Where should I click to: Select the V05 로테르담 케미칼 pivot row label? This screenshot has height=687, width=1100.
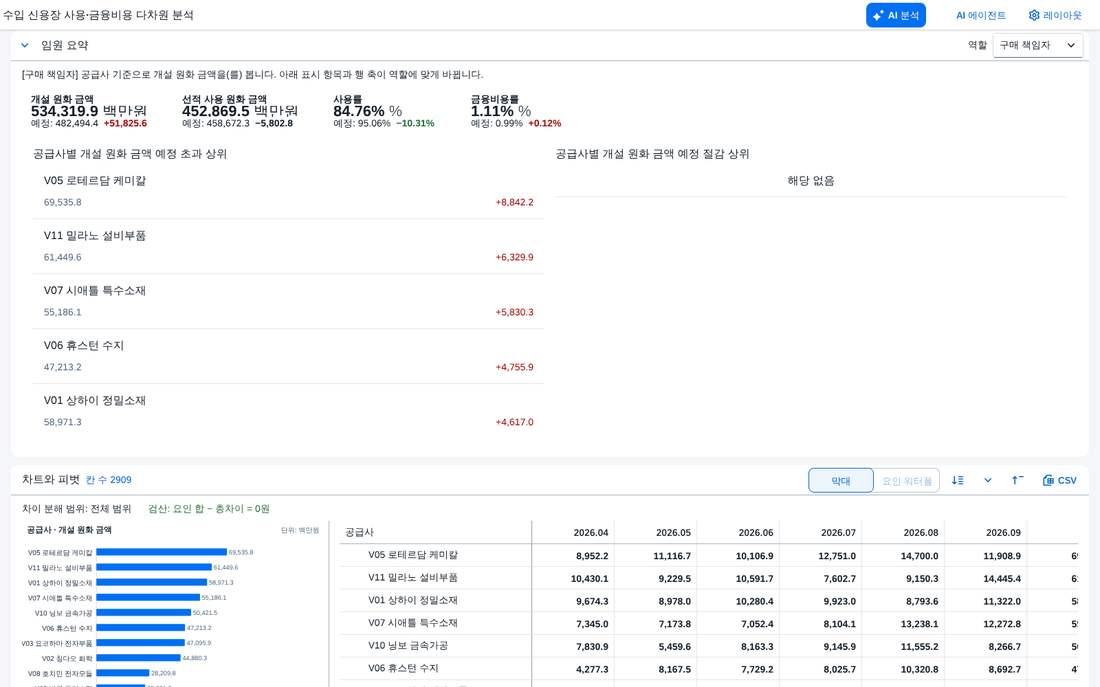click(412, 555)
